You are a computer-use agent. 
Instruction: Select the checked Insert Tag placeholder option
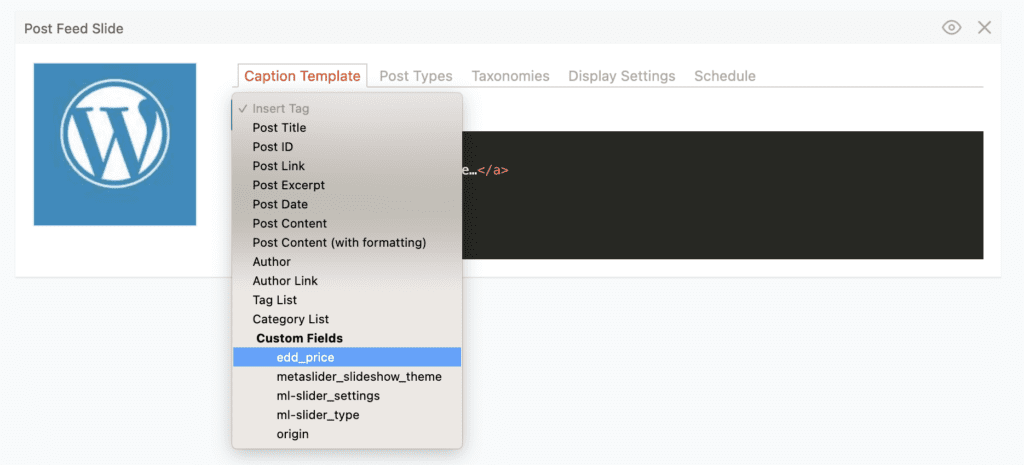click(x=347, y=108)
